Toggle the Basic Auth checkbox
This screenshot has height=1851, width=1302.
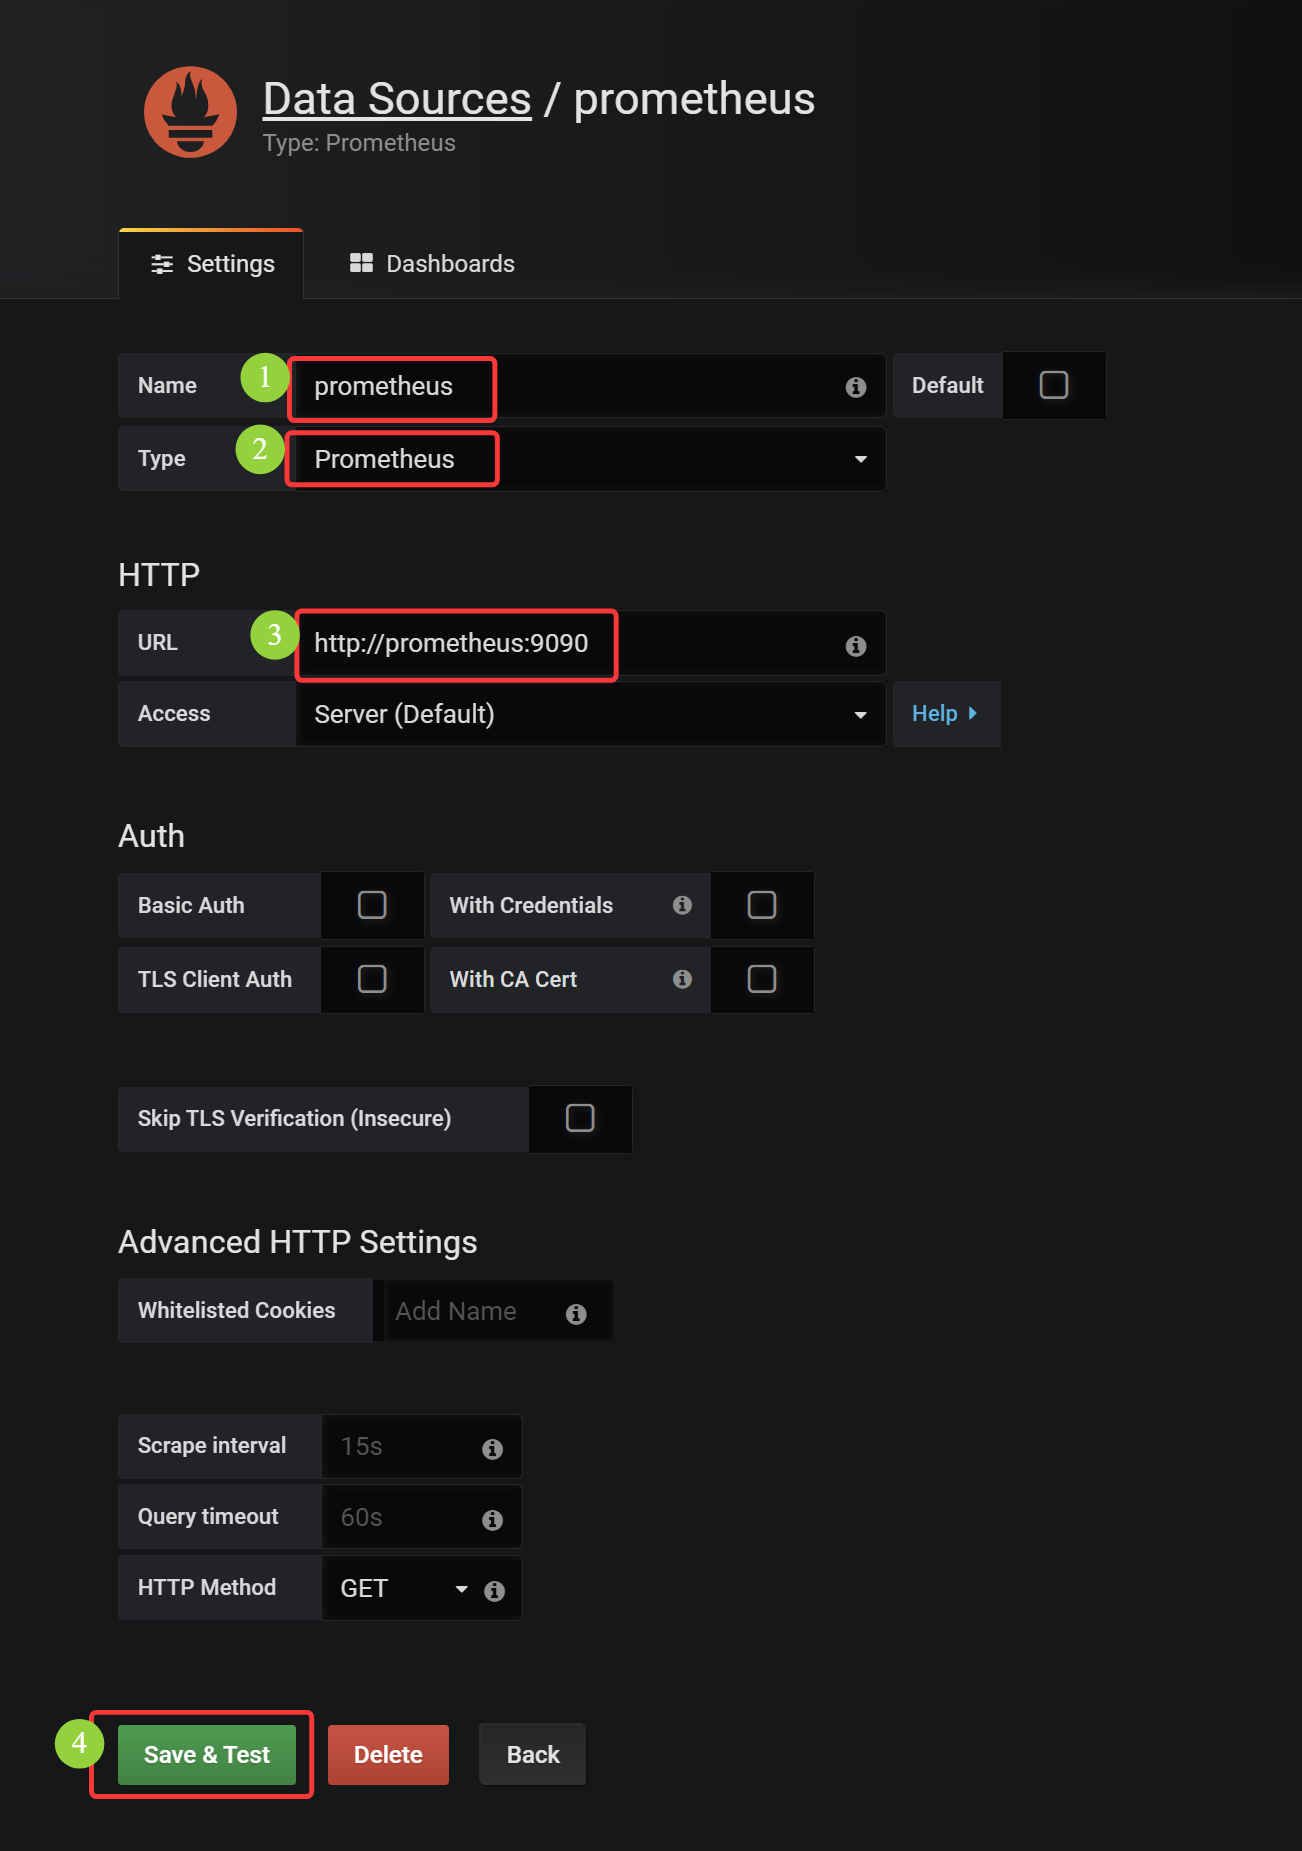tap(372, 905)
